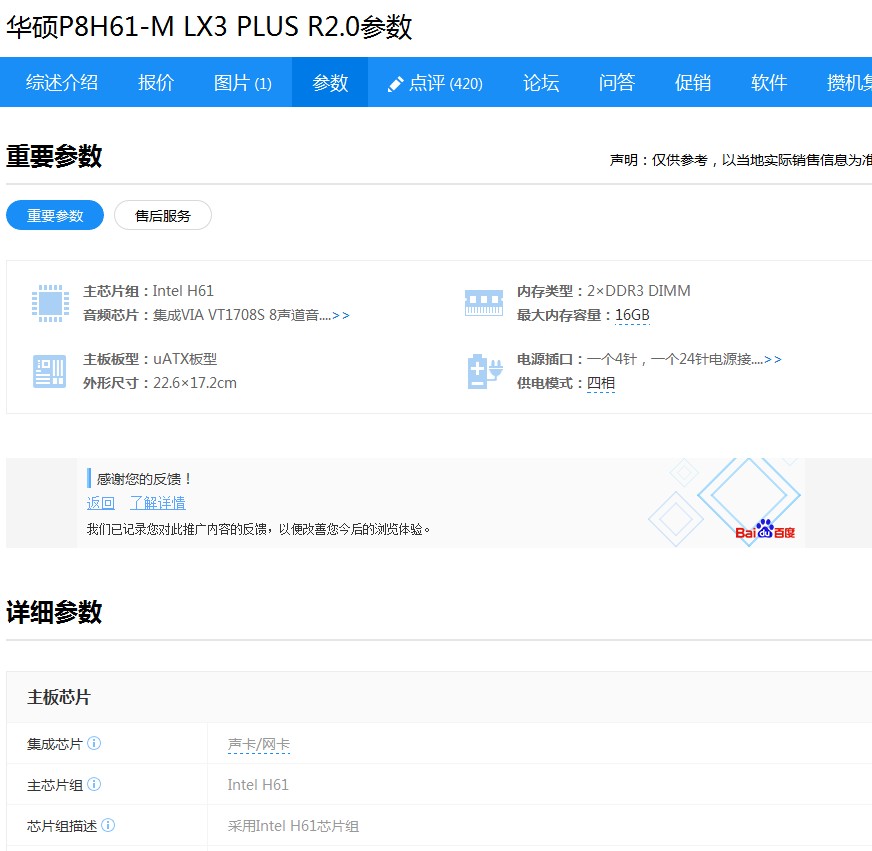
Task: Open the 攒机 tab at right edge
Action: coord(849,82)
